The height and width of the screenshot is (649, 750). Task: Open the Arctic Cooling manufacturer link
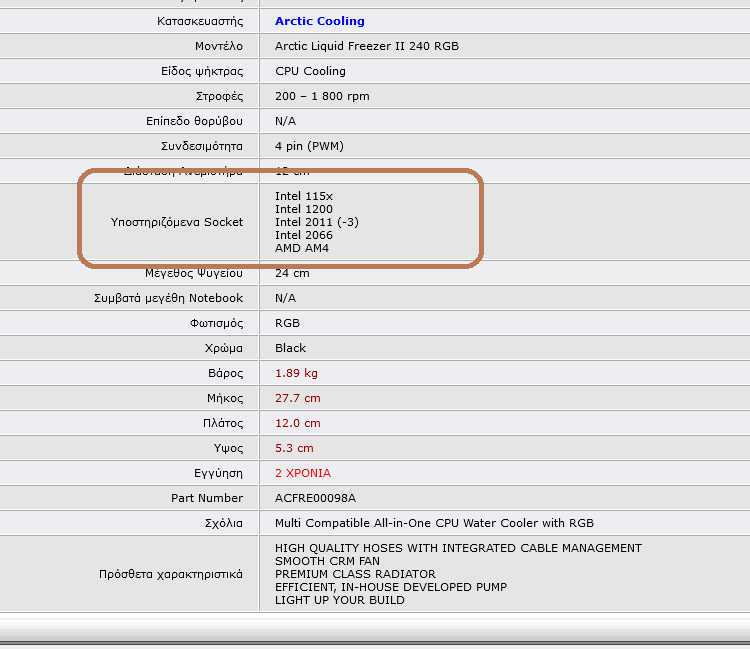coord(320,21)
